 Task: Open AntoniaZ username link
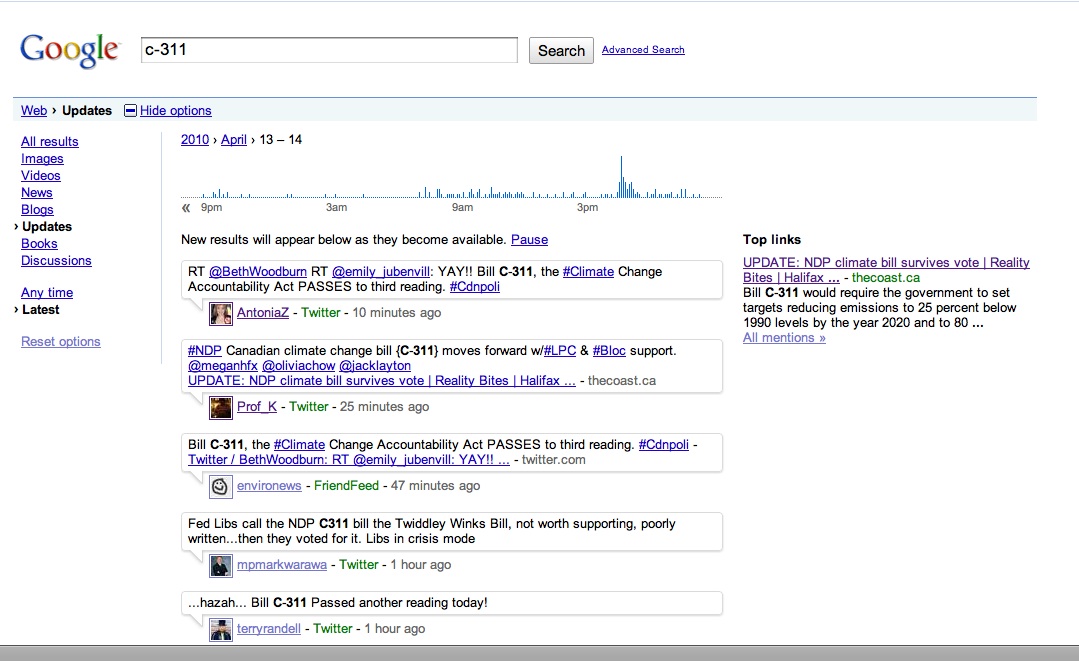263,313
